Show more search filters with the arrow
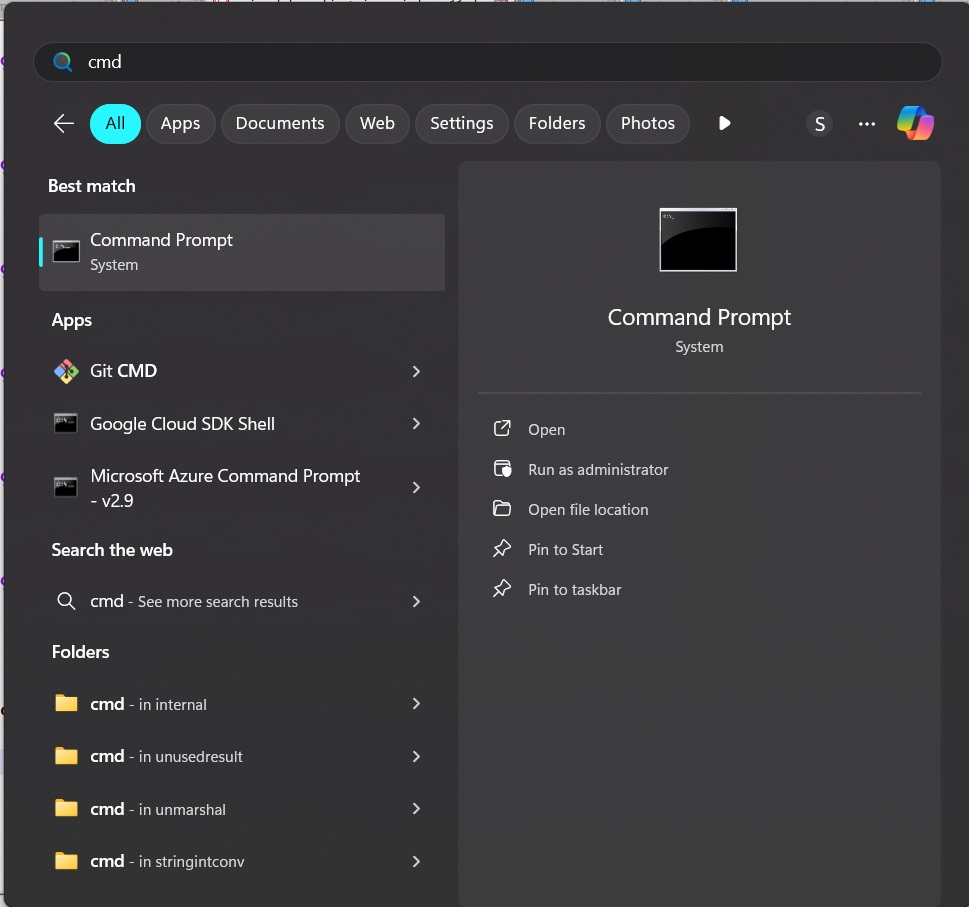 [723, 123]
